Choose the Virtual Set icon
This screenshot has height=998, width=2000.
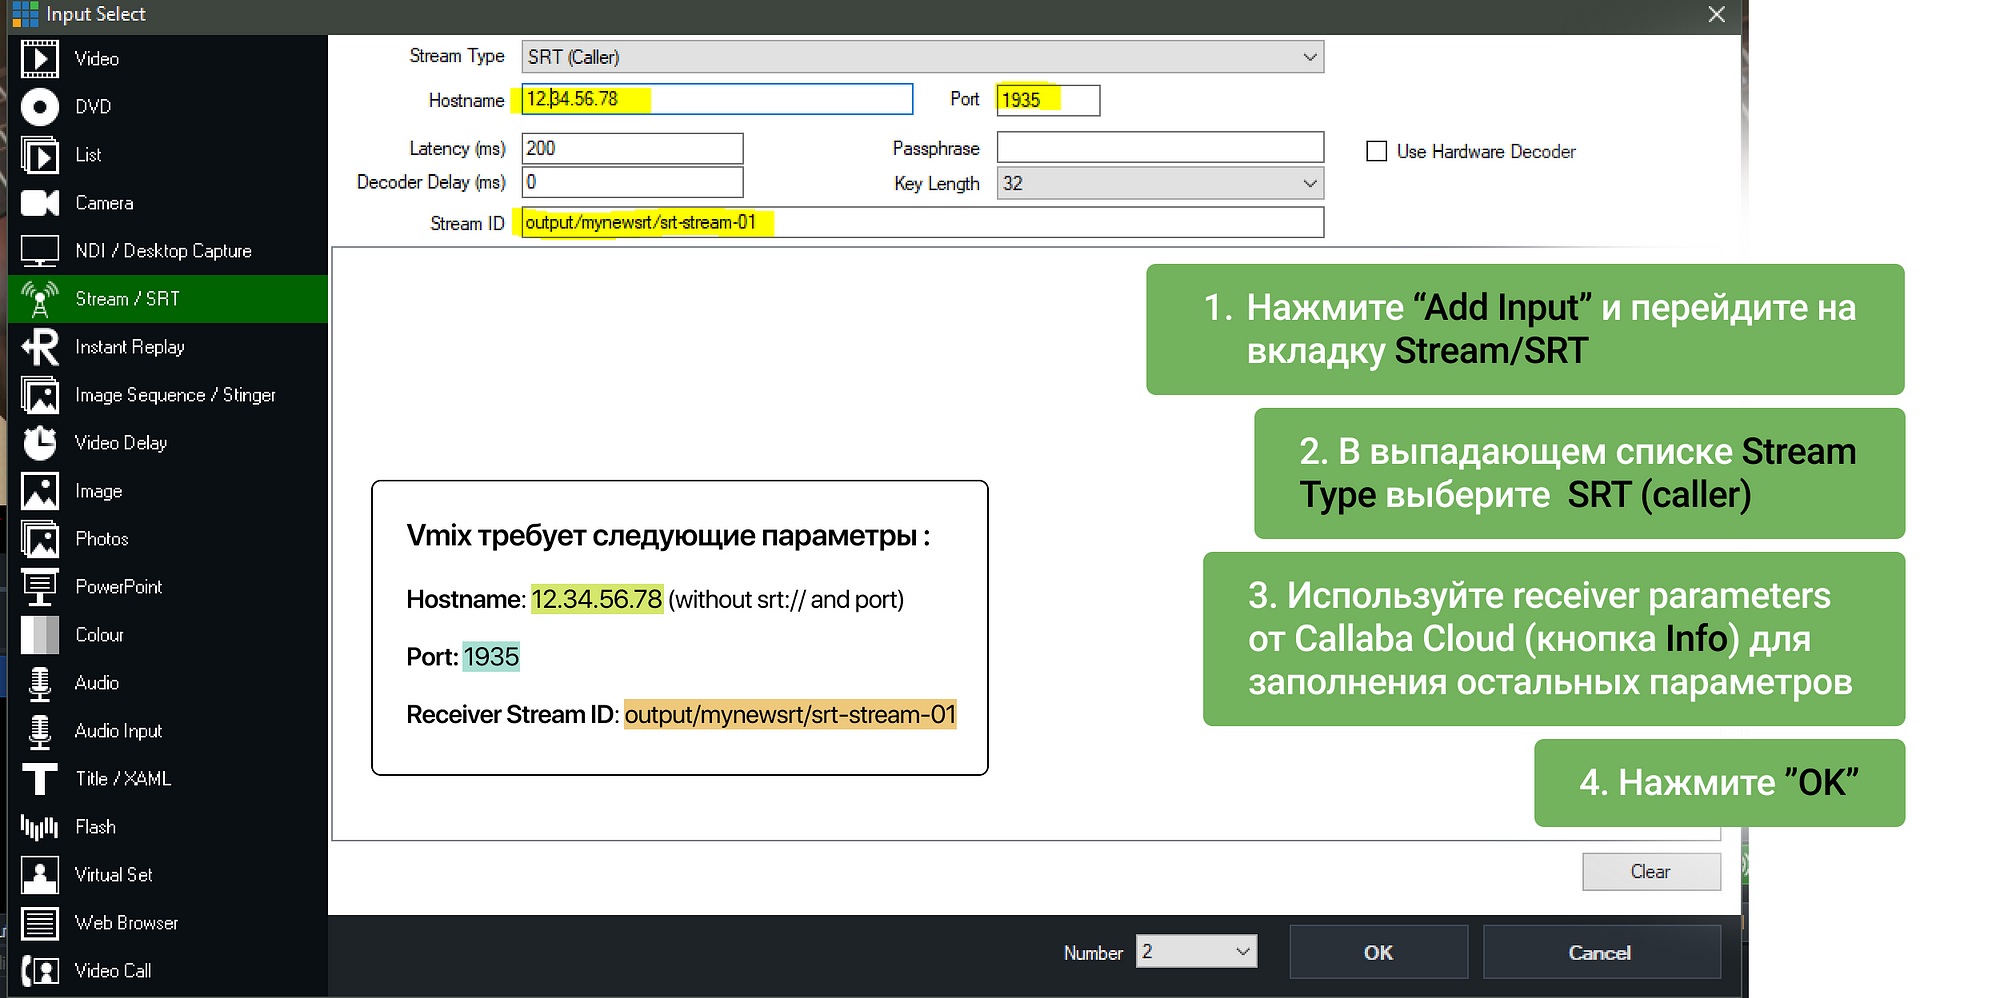click(40, 875)
